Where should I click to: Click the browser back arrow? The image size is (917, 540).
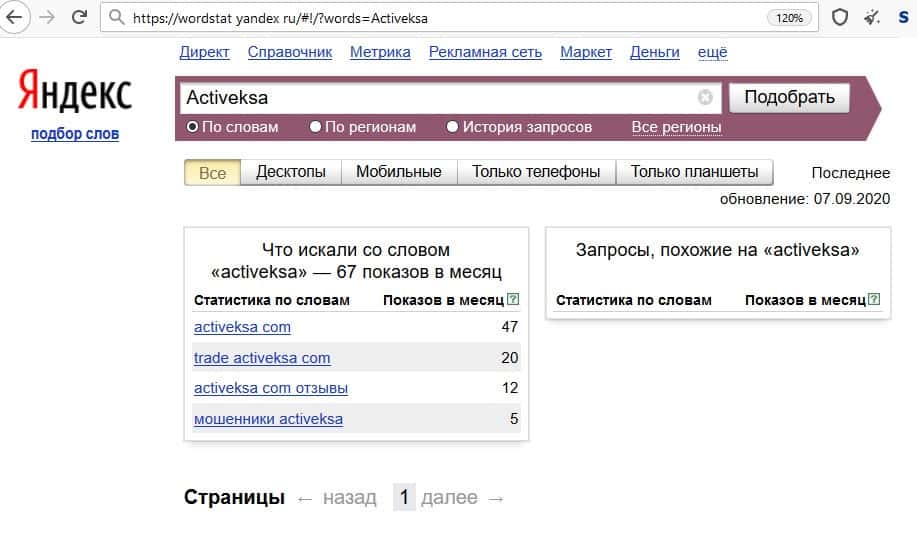14,17
